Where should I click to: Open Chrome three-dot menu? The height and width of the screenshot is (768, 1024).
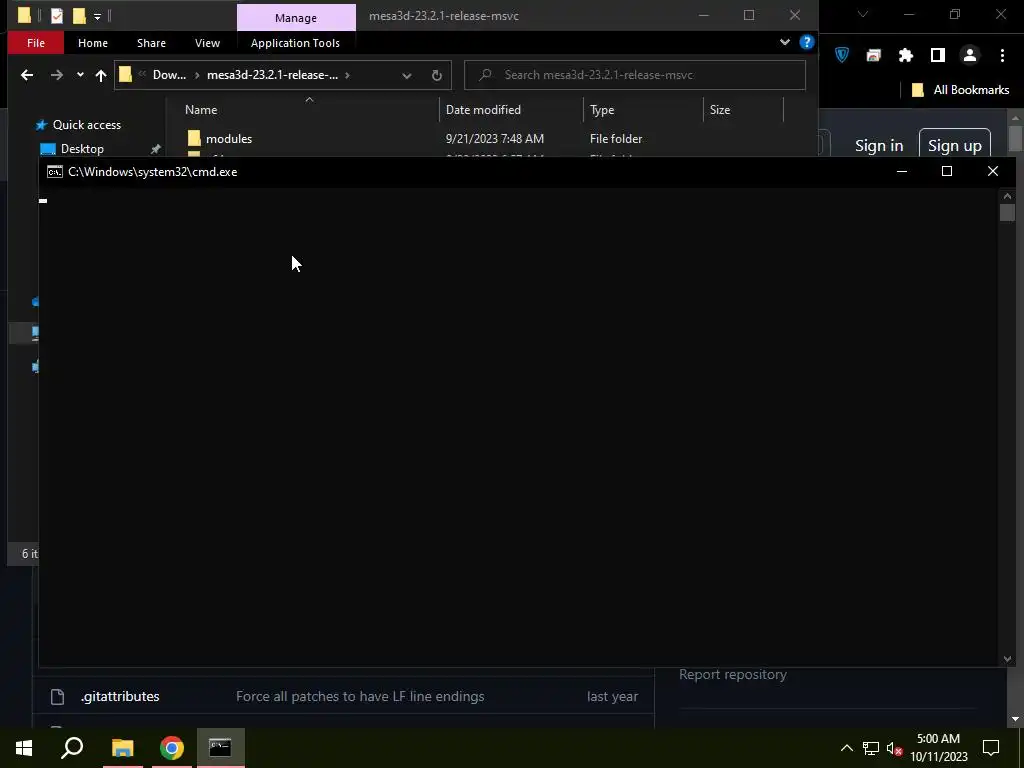[x=1002, y=56]
